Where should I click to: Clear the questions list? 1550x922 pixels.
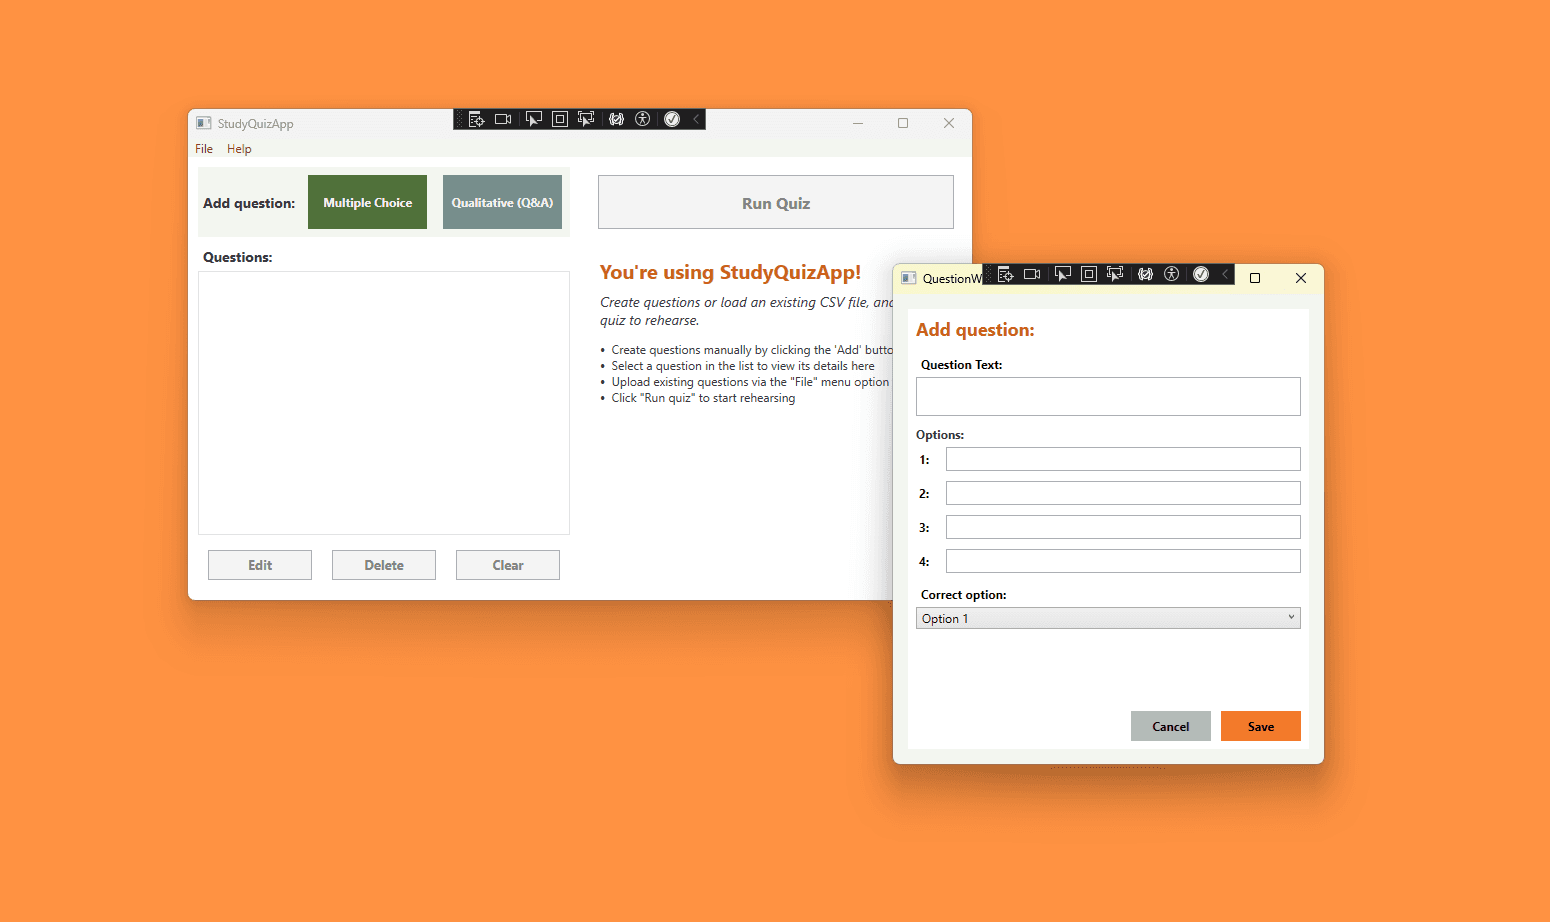click(507, 564)
